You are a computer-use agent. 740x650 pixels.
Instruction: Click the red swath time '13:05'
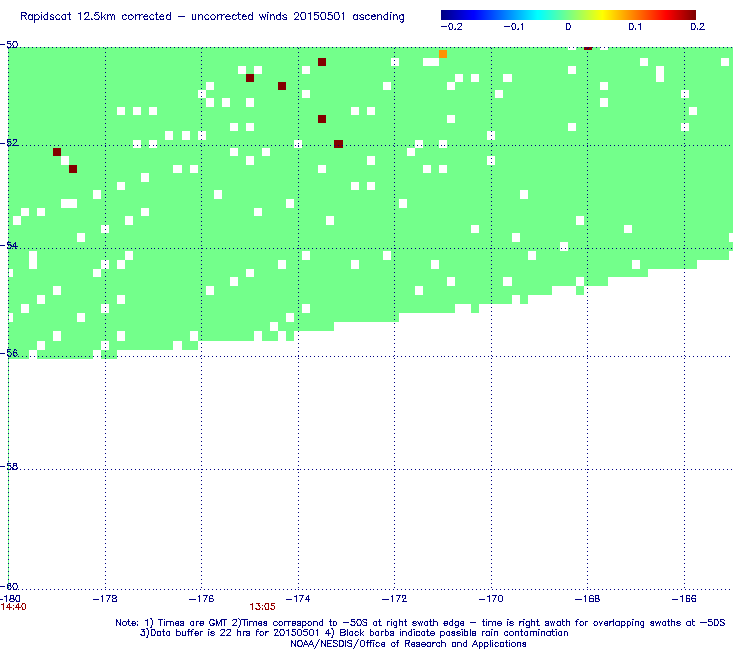[x=262, y=607]
